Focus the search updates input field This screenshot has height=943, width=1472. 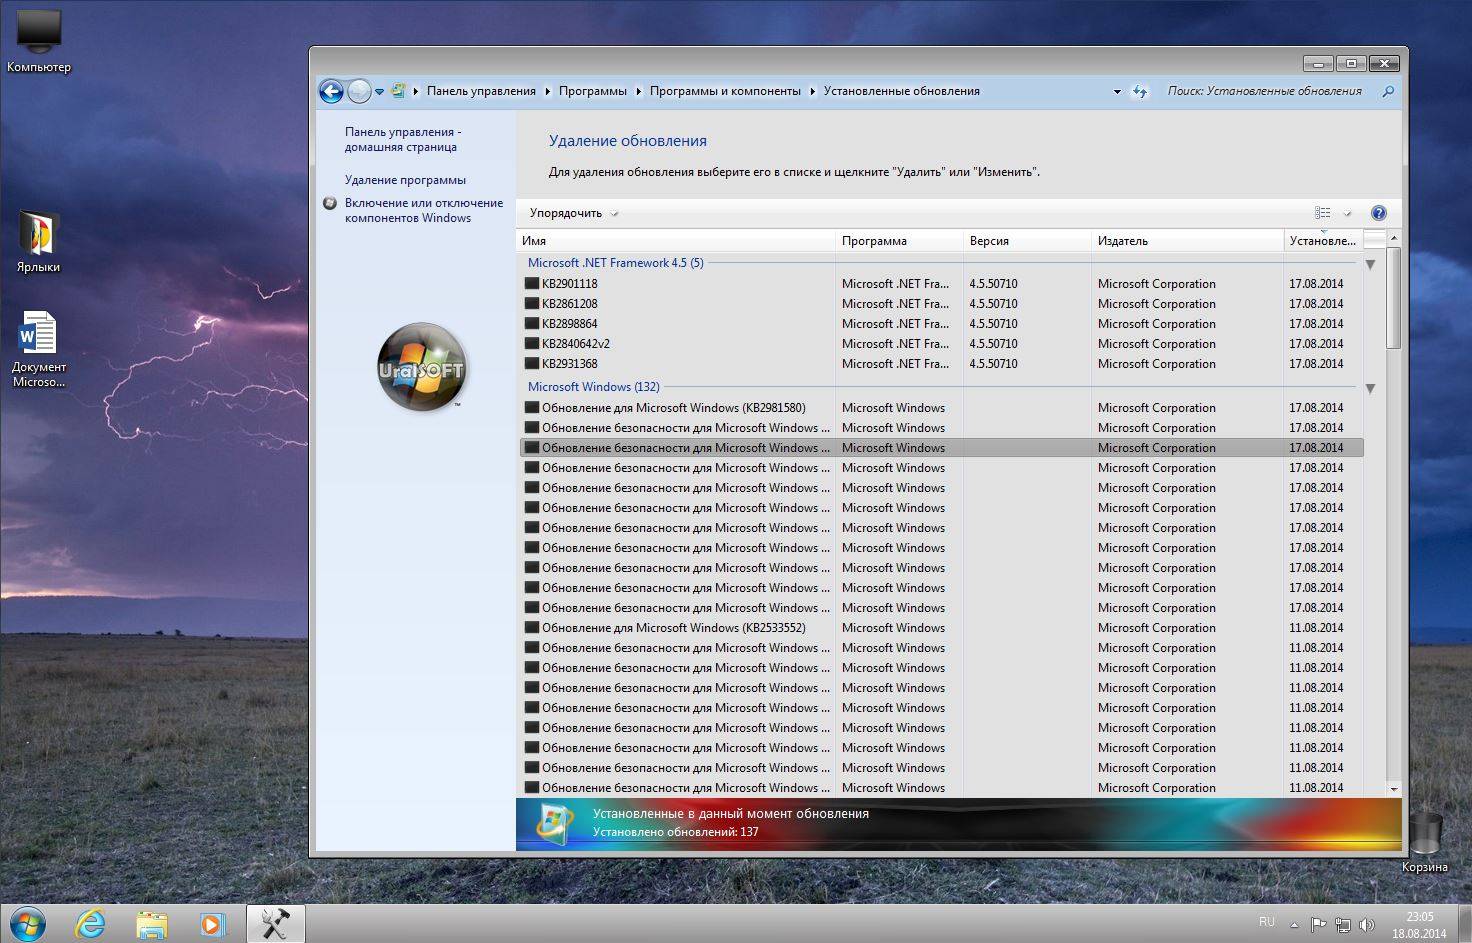(x=1267, y=91)
